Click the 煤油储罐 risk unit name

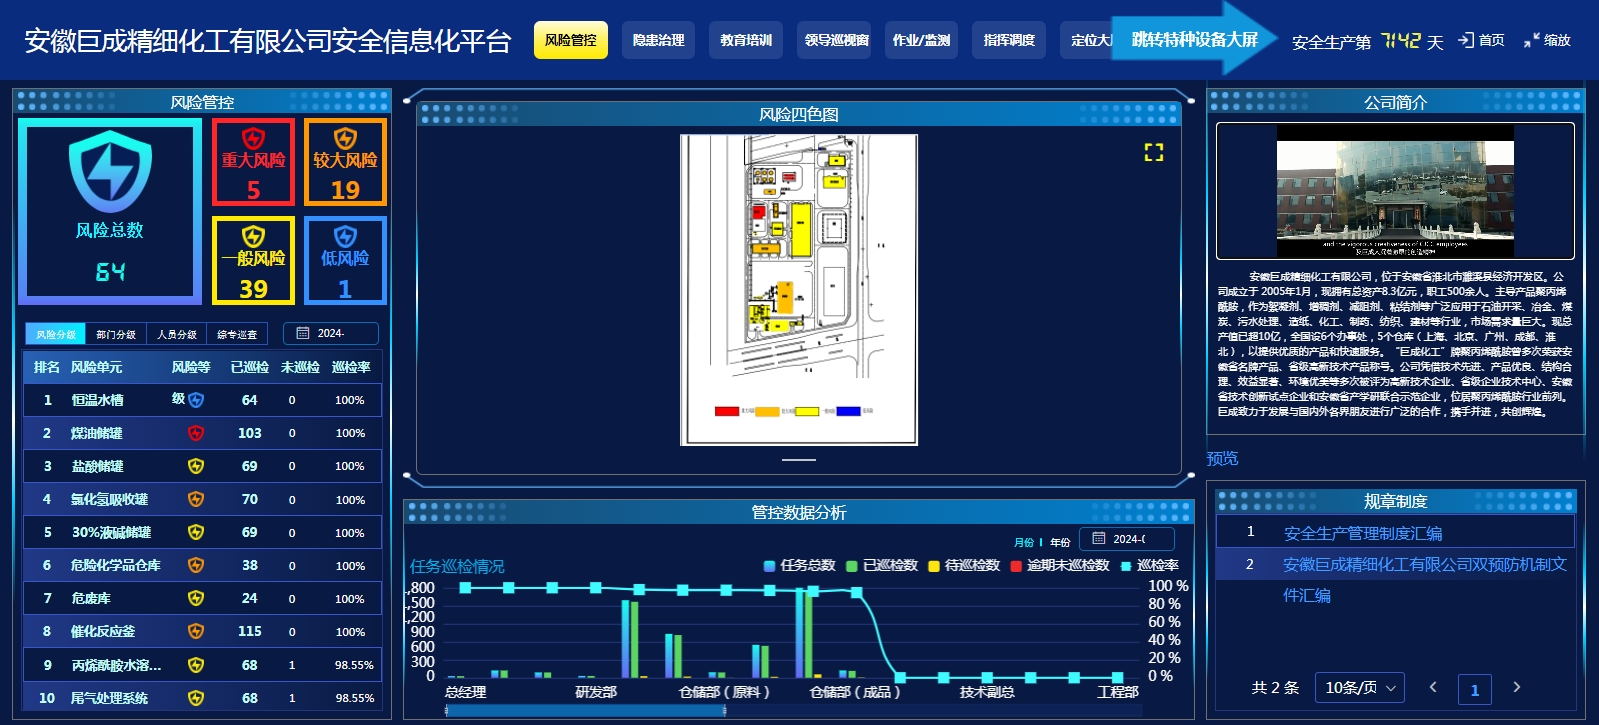(x=96, y=433)
